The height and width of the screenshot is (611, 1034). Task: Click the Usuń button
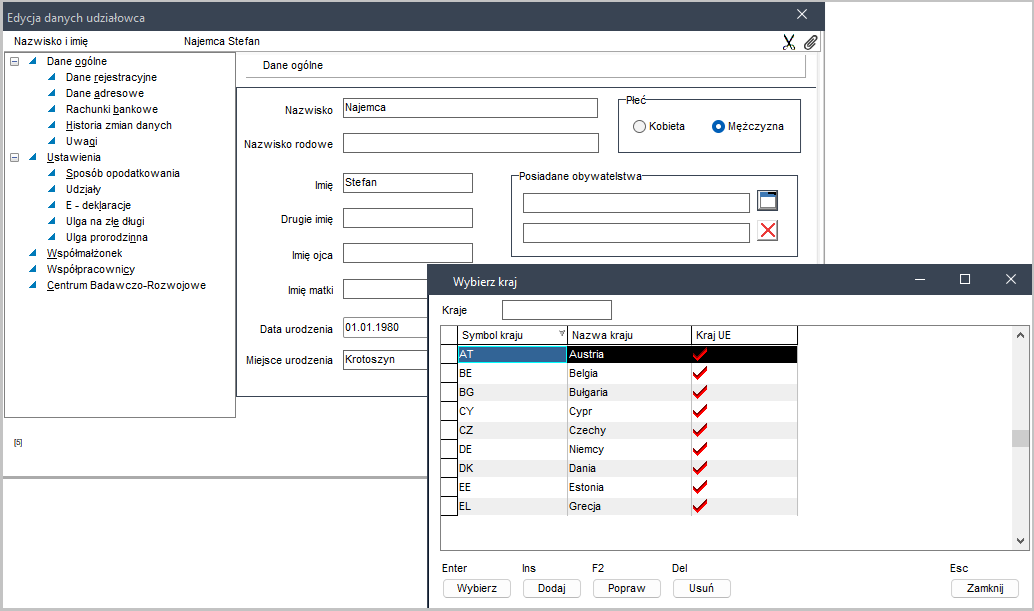(x=702, y=588)
